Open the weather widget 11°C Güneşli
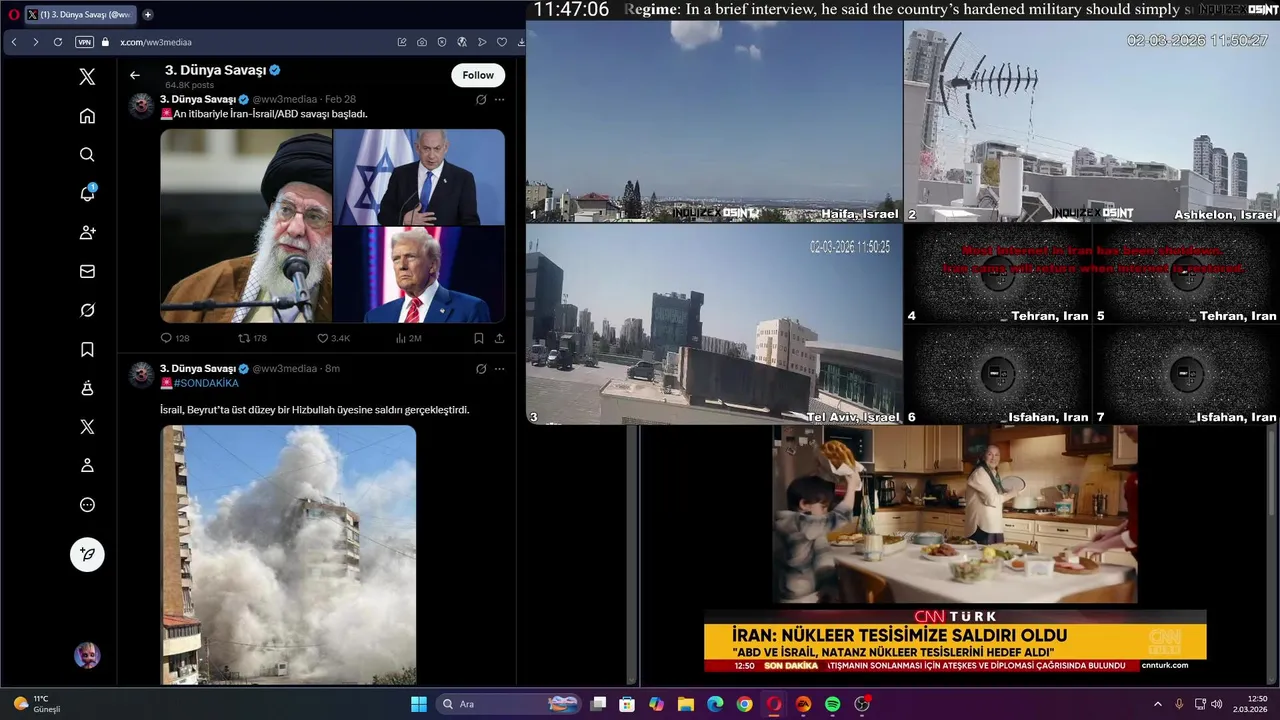Image resolution: width=1280 pixels, height=720 pixels. 37,704
